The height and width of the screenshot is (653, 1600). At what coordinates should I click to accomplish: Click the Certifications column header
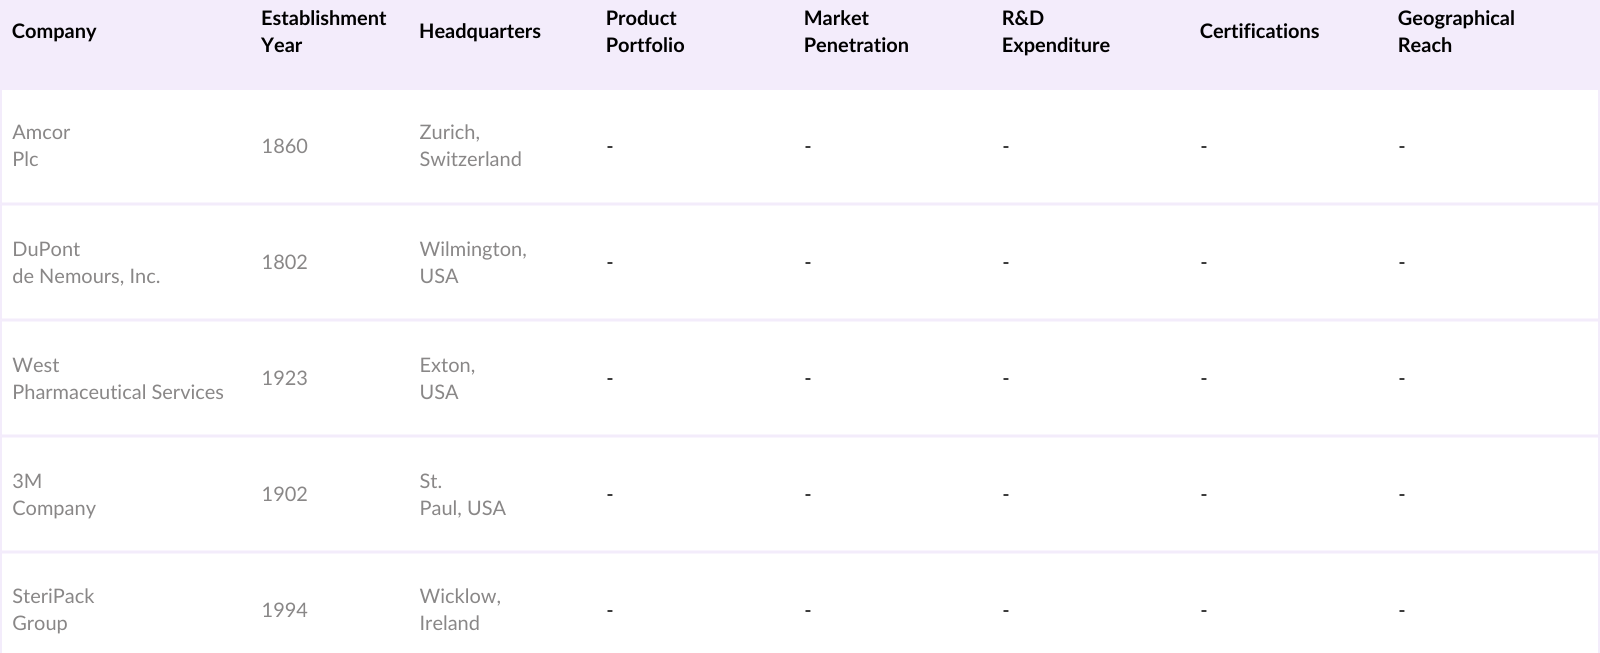tap(1259, 31)
